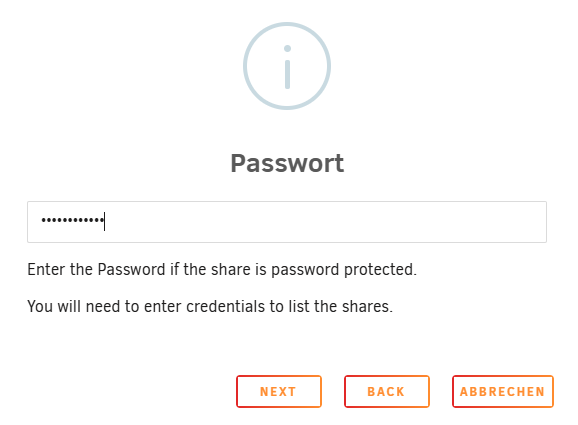Click the letter i inside the circle

288,67
